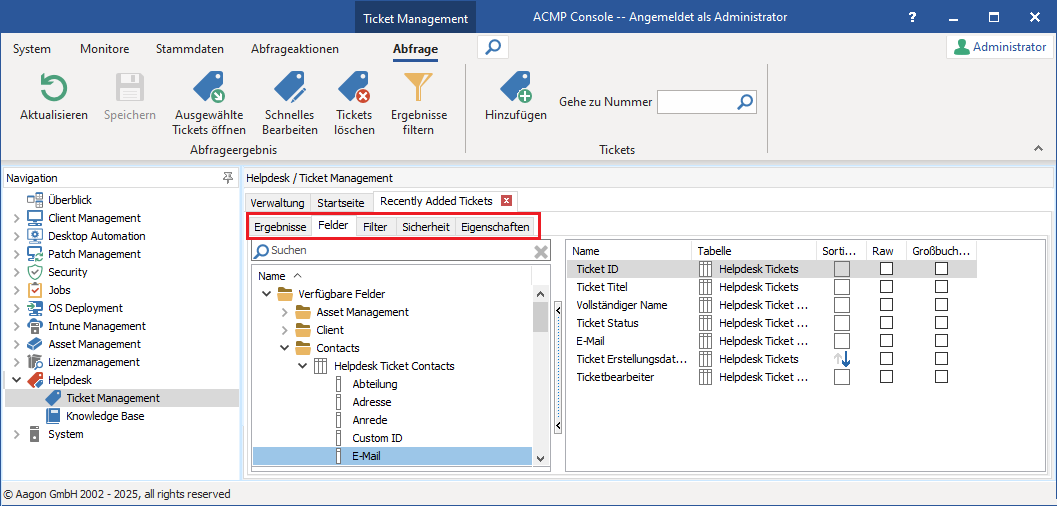Close the Recently Added Tickets tab
1057x506 pixels.
[506, 201]
